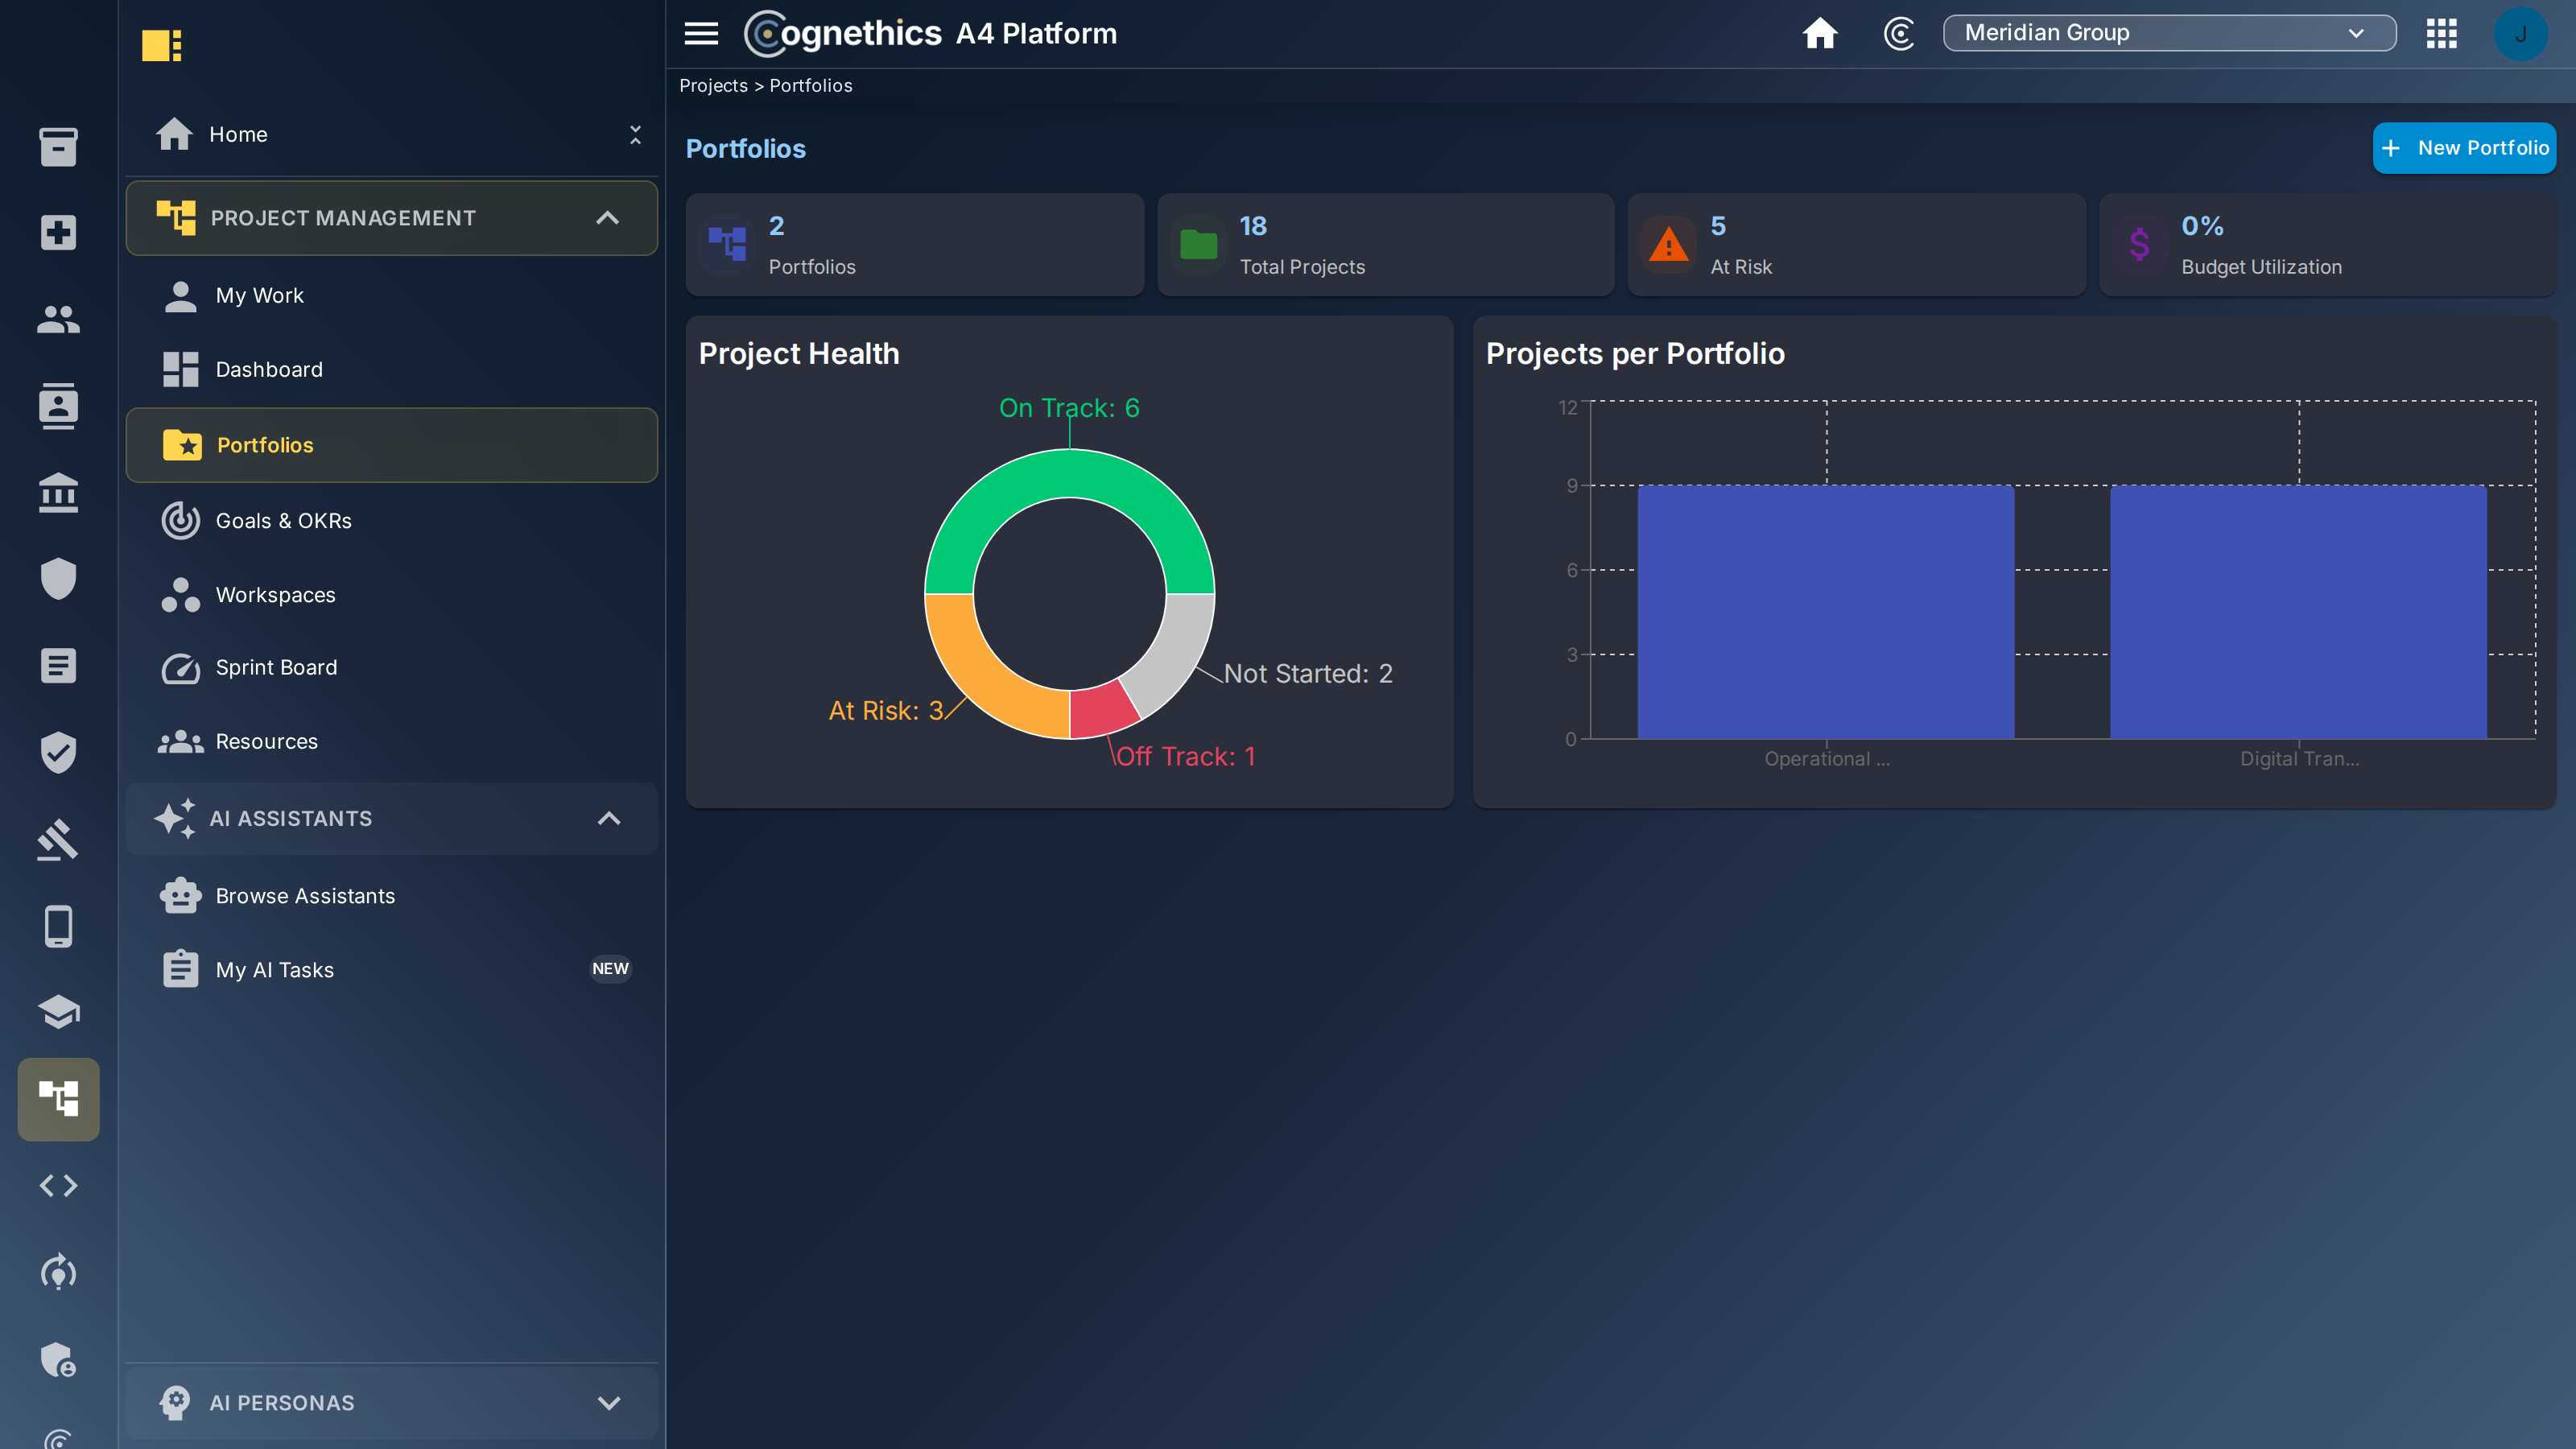Click the Cognethics C icon in the top bar

[x=1898, y=33]
